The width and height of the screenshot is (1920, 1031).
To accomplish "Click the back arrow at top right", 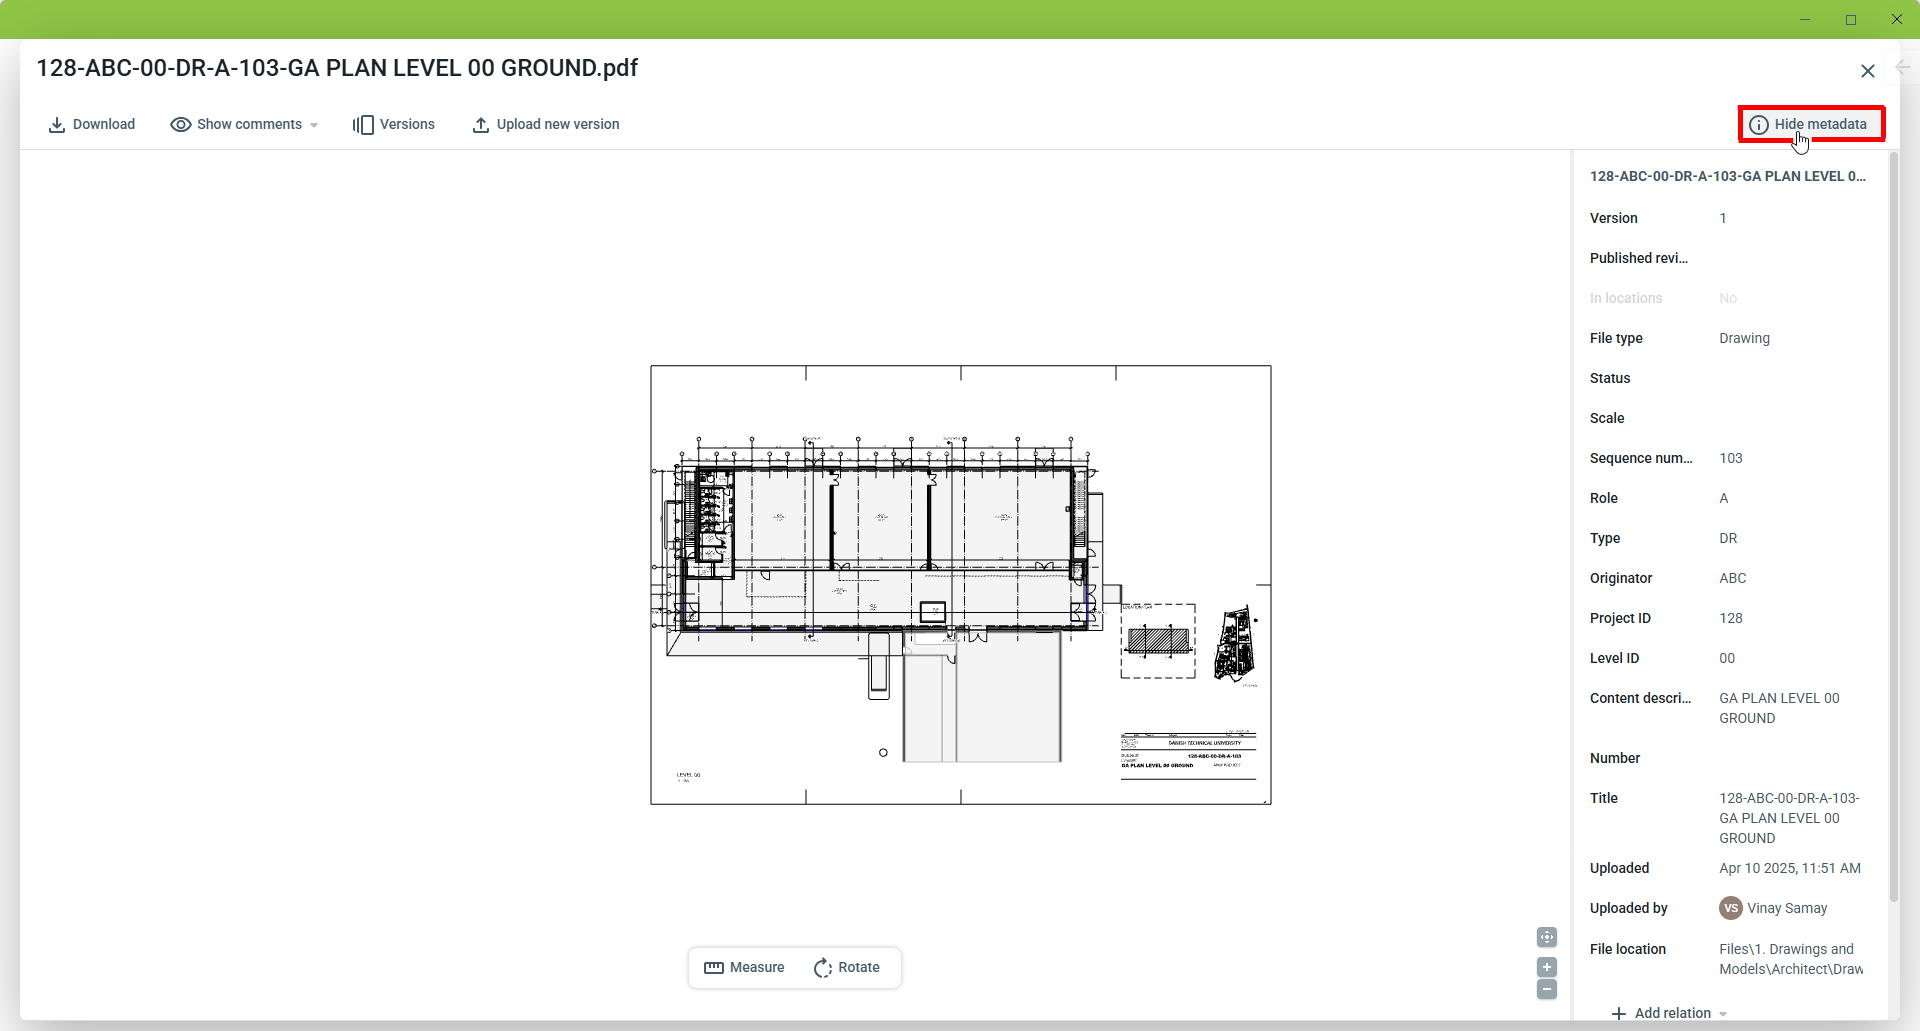I will [1903, 67].
